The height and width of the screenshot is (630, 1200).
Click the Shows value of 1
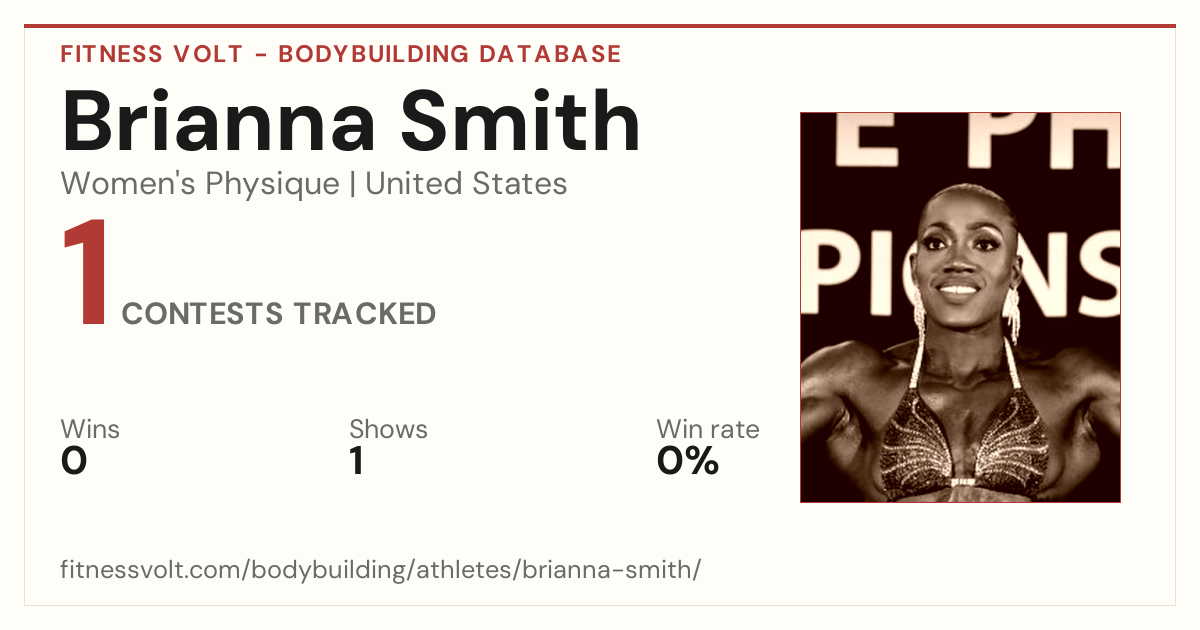(356, 461)
